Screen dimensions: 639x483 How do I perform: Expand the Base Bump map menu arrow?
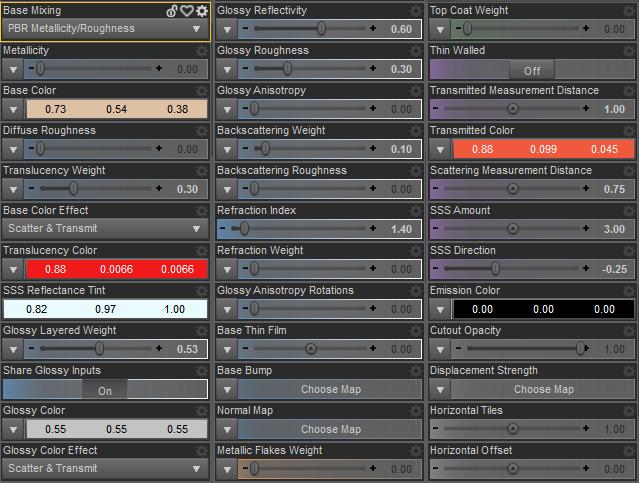coord(227,389)
